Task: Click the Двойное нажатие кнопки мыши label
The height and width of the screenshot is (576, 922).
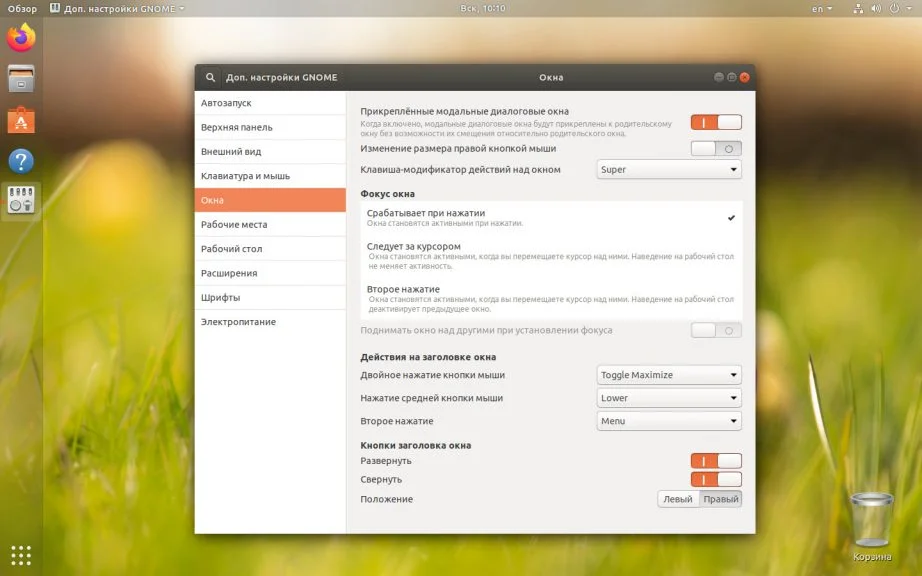Action: pyautogui.click(x=433, y=375)
